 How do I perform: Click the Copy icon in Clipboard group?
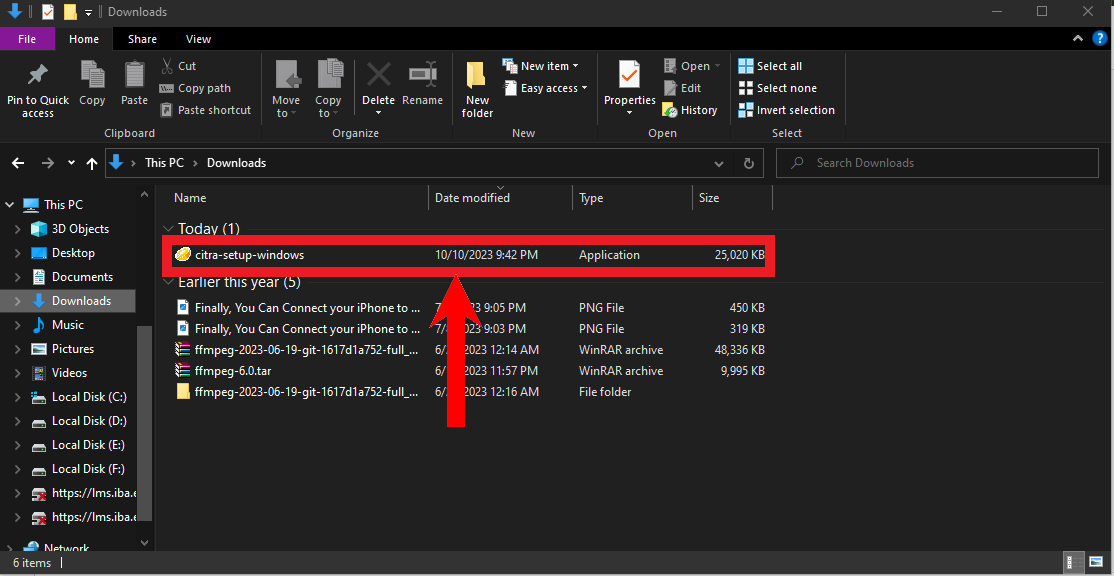tap(92, 83)
